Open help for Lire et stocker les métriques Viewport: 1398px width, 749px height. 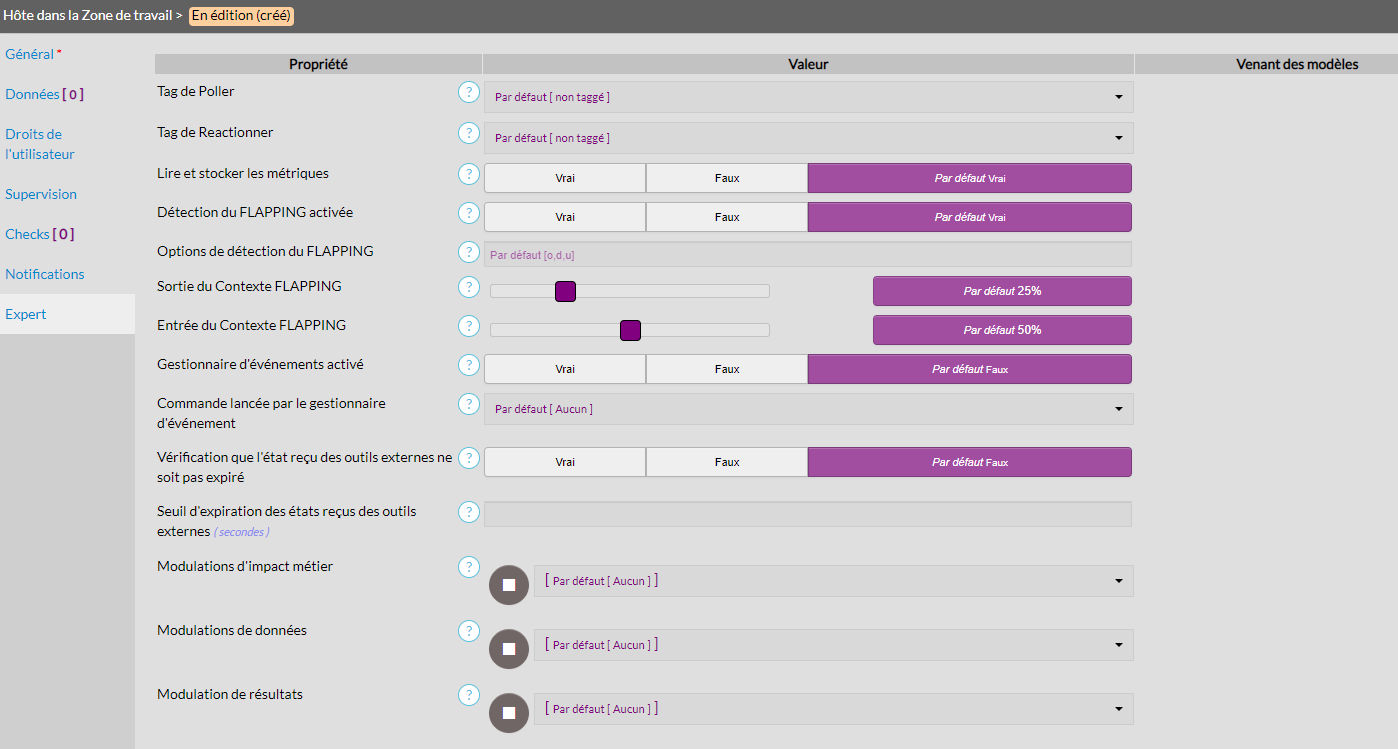pos(468,174)
